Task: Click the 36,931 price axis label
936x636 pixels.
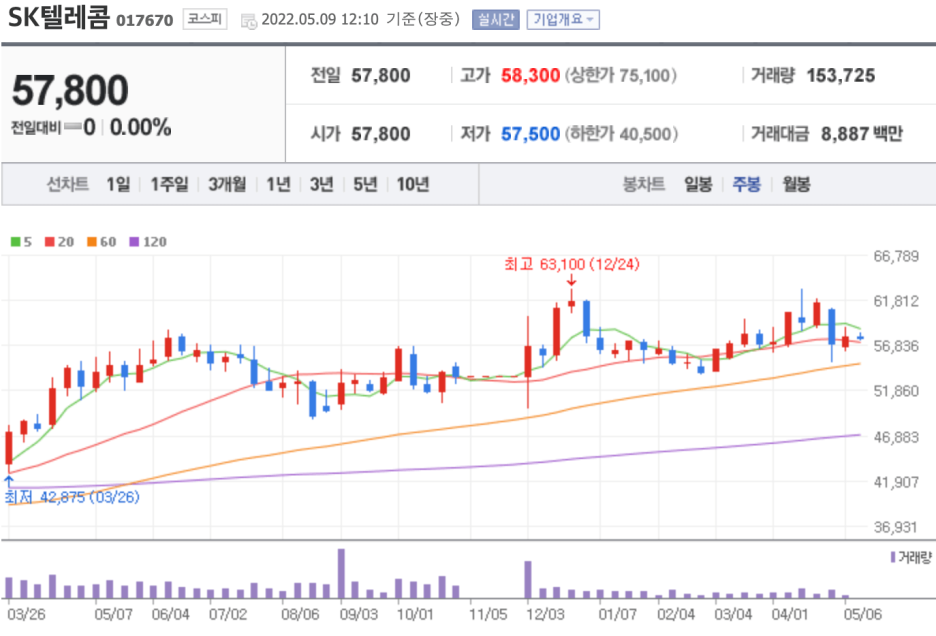Action: tap(896, 527)
